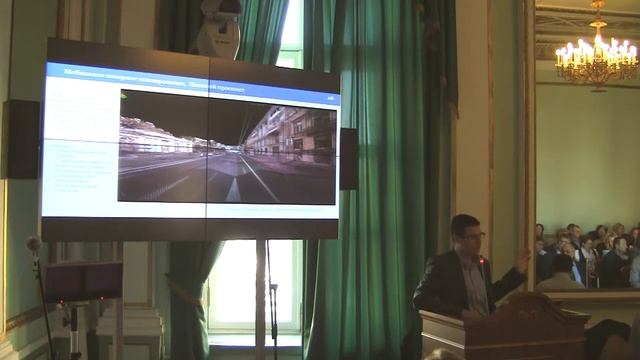Click the blue slide title bar
Screen dimensions: 640x360
[193, 83]
